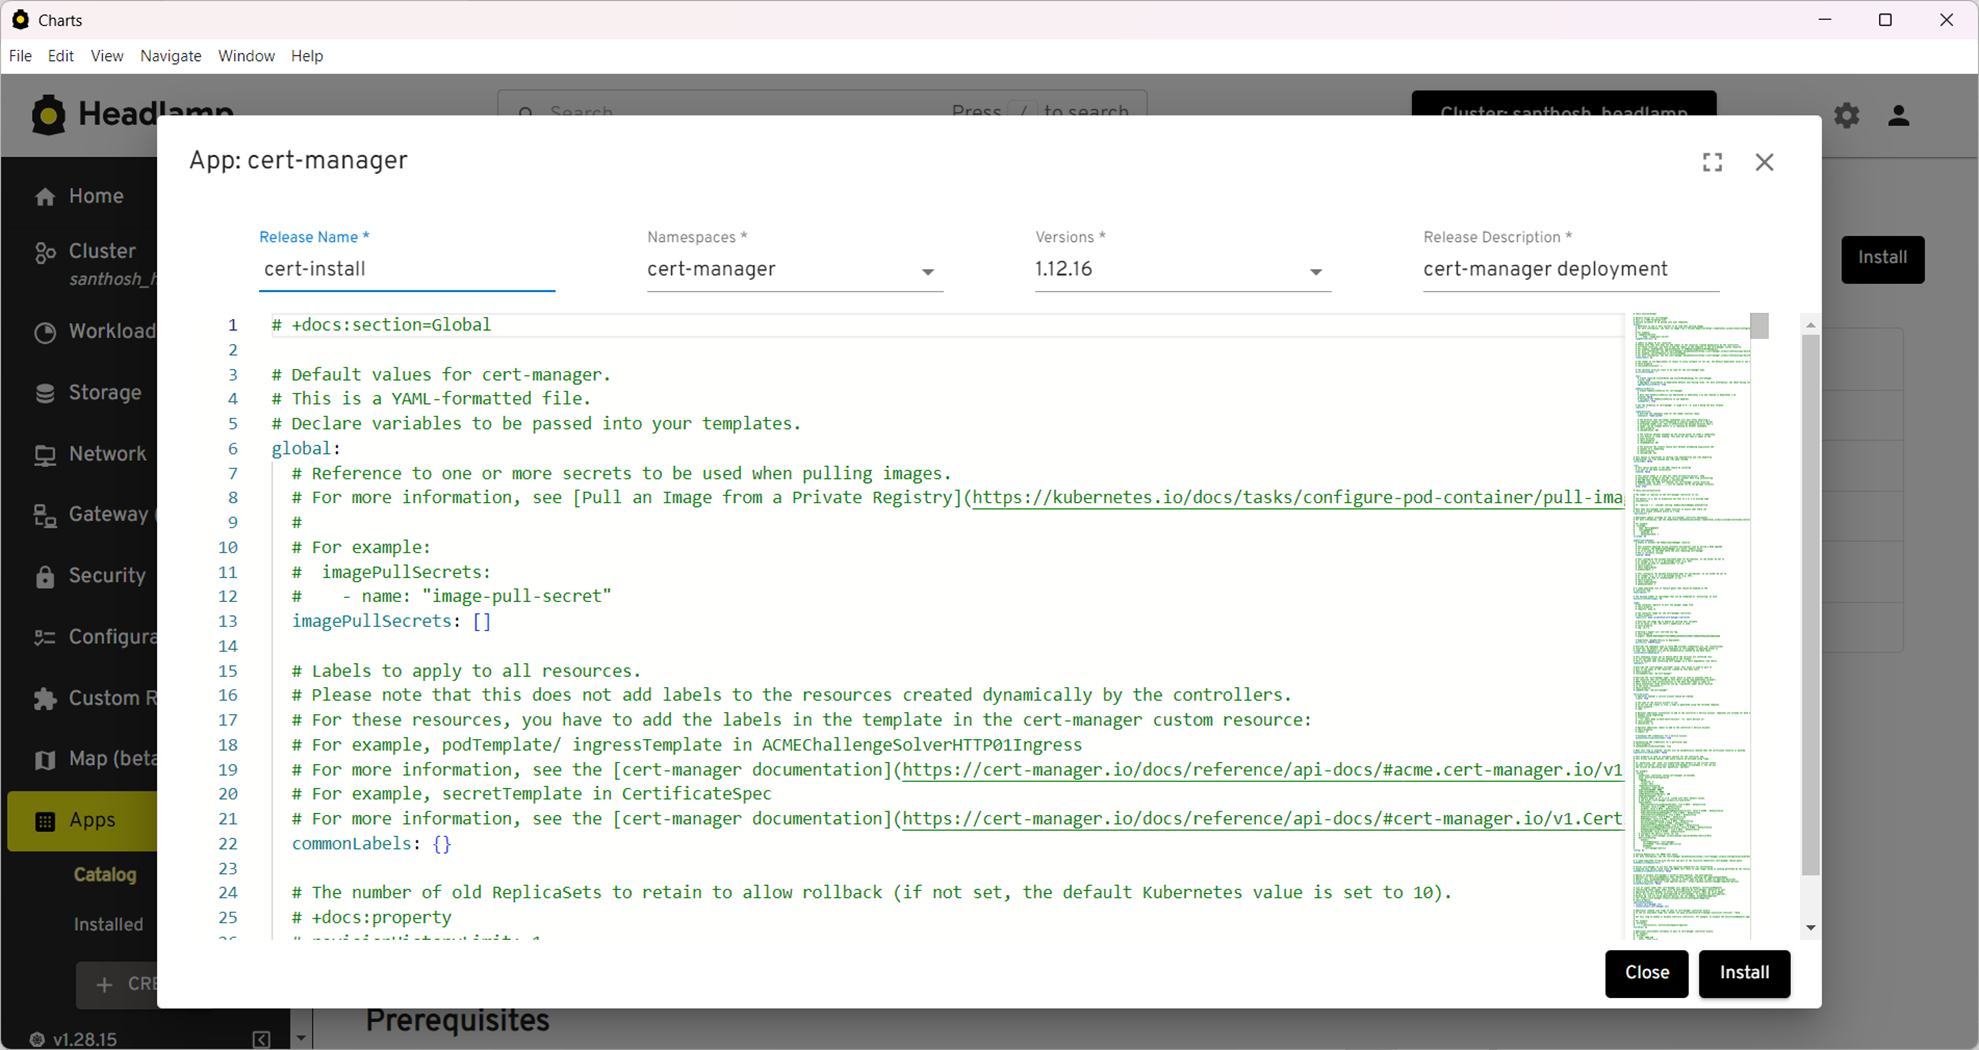Select the Security lock icon

pos(45,577)
